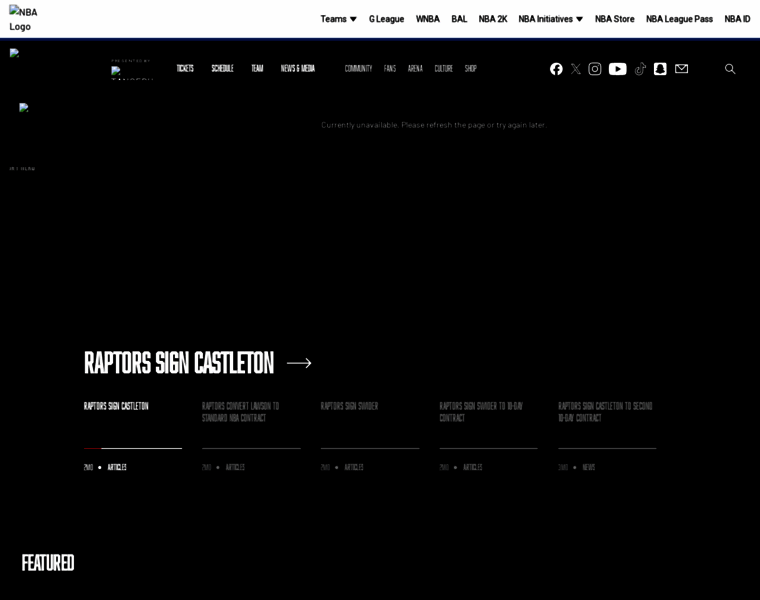Go to NBA League Pass
The width and height of the screenshot is (760, 600).
click(x=679, y=19)
